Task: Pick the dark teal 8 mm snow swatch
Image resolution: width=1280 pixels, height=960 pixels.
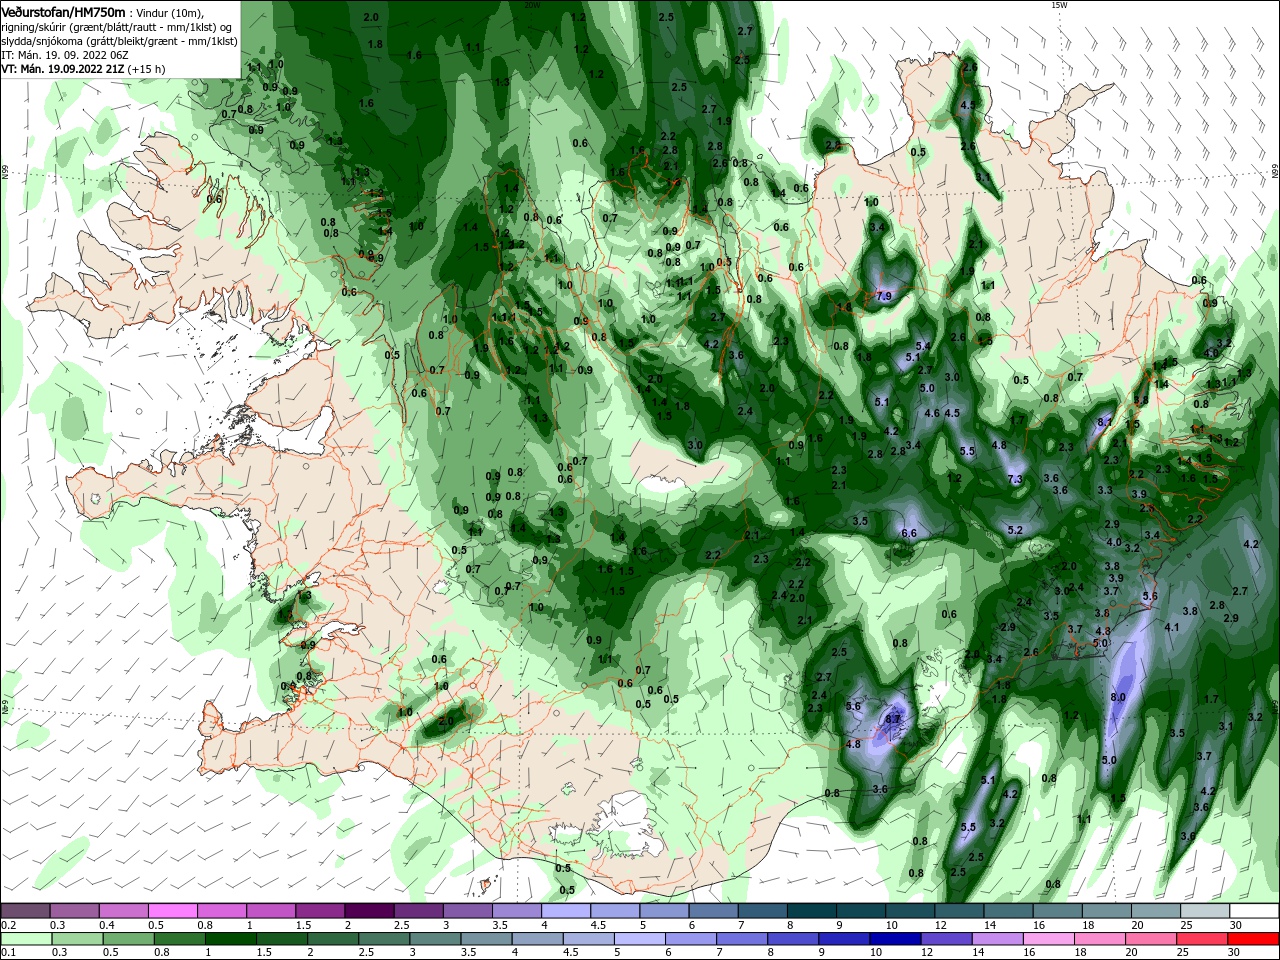Action: (811, 911)
